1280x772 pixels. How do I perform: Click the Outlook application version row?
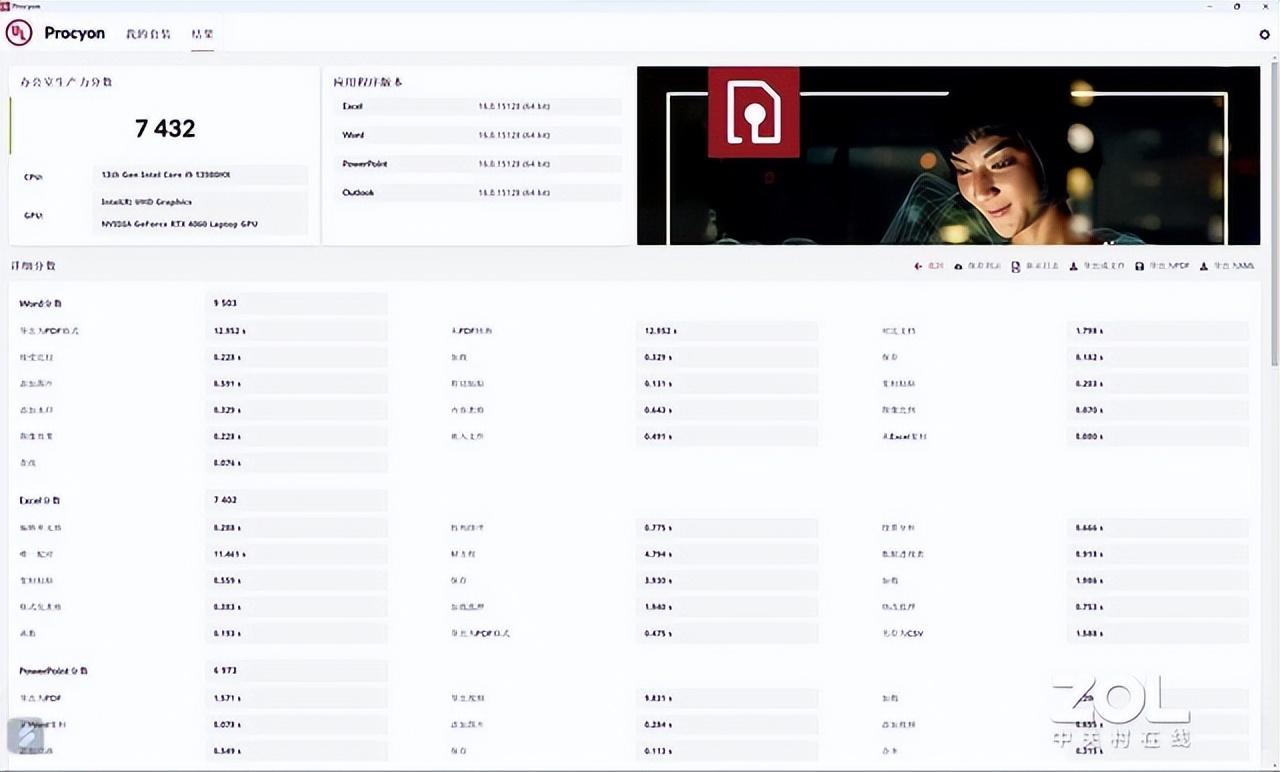point(477,192)
